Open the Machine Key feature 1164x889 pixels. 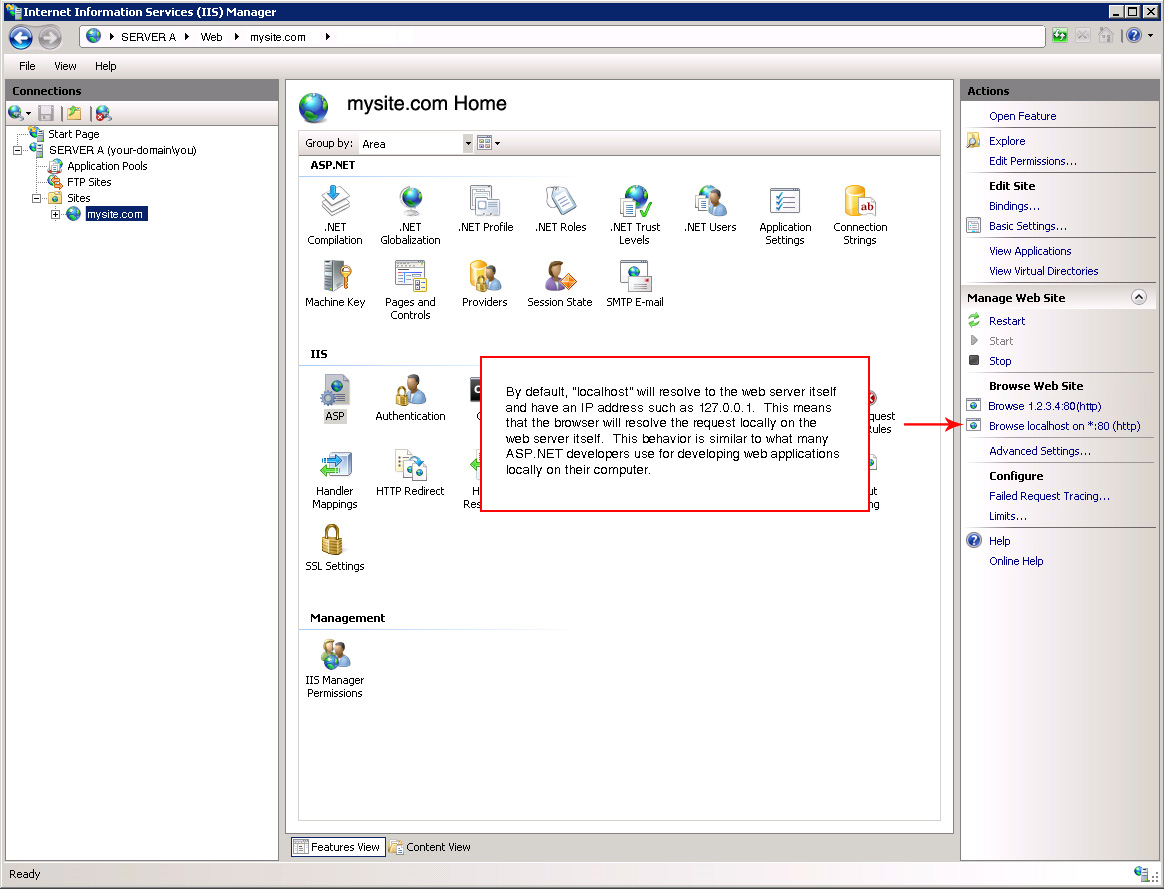point(335,283)
